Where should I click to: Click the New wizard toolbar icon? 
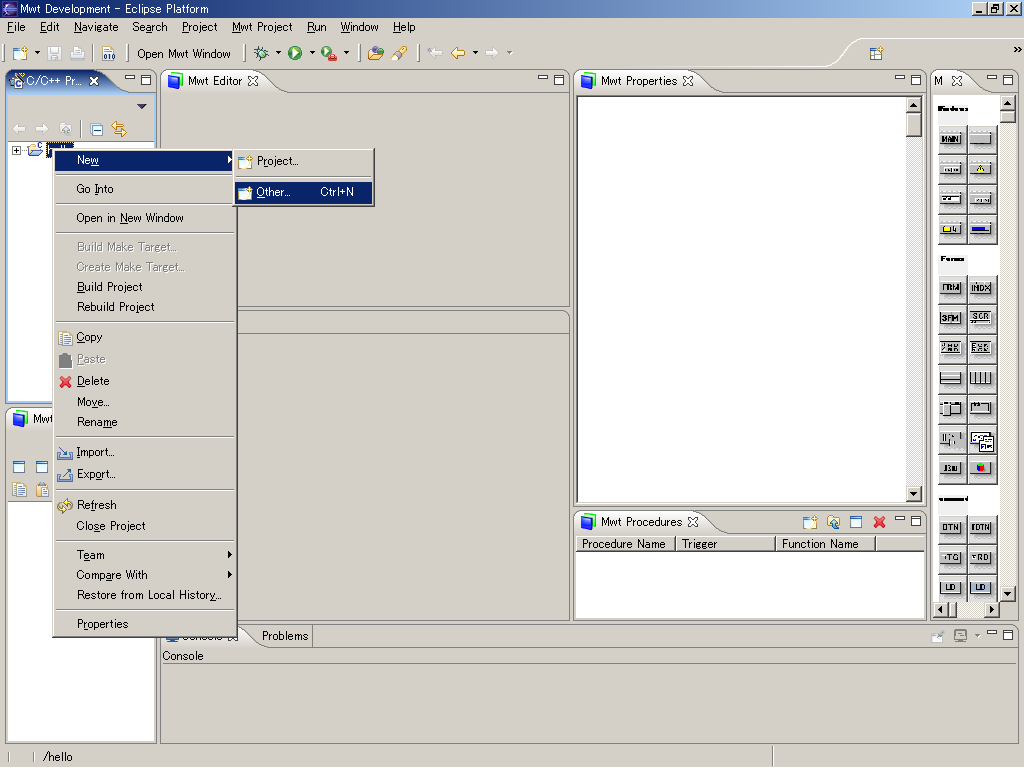point(20,53)
